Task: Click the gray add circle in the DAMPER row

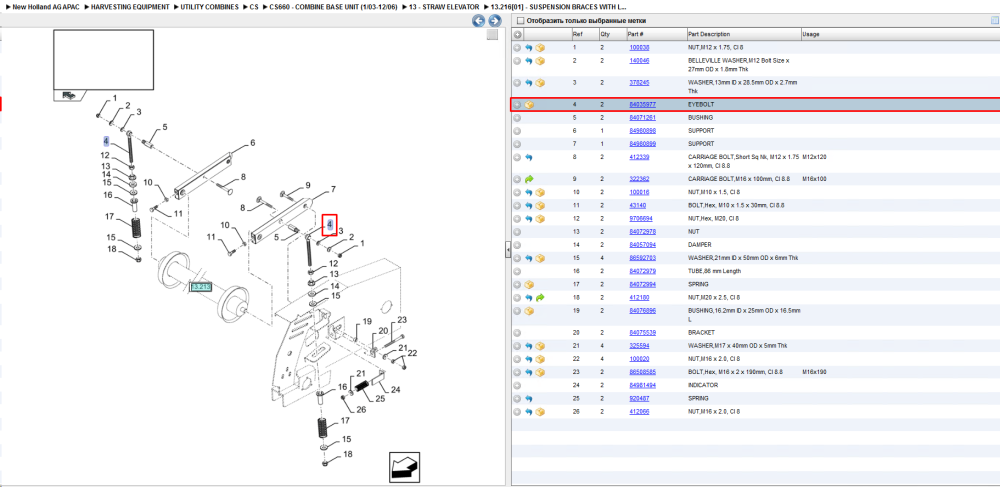Action: [517, 245]
